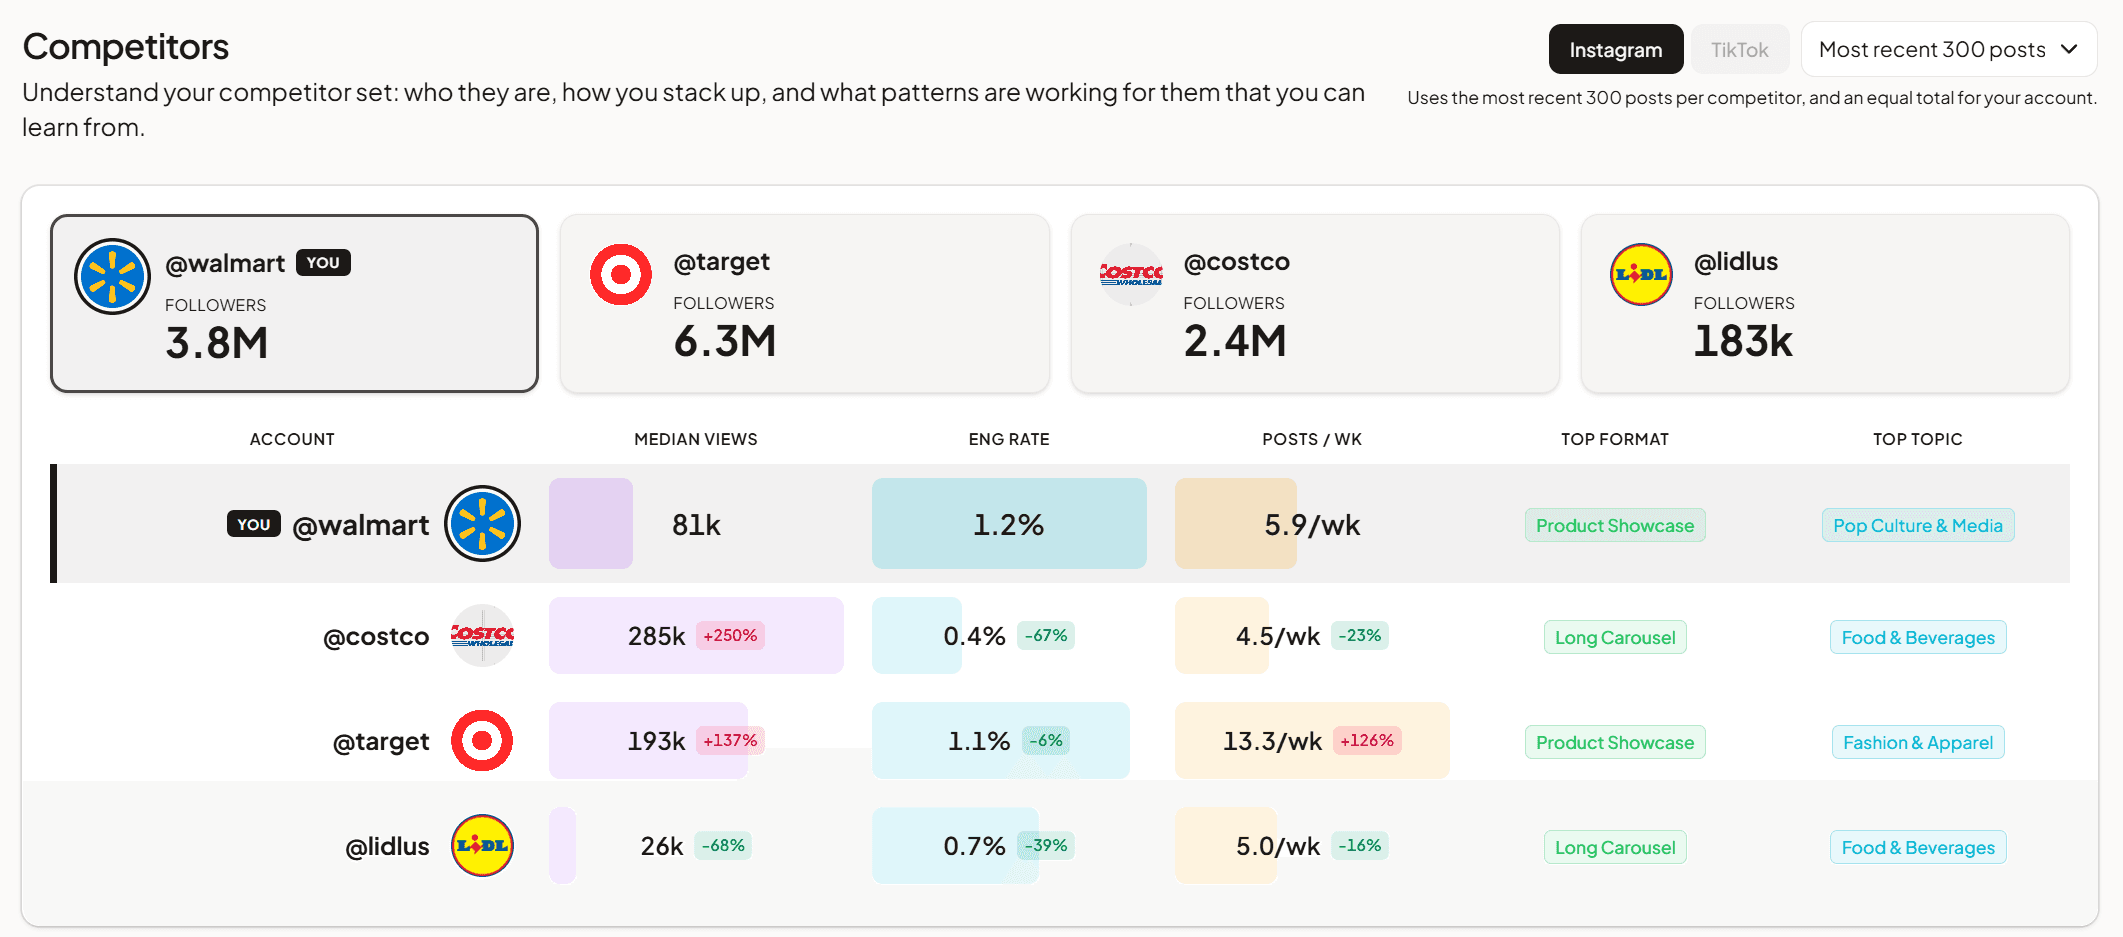Viewport: 2123px width, 937px height.
Task: Click the Costco logo in the followers card
Action: pos(1131,274)
